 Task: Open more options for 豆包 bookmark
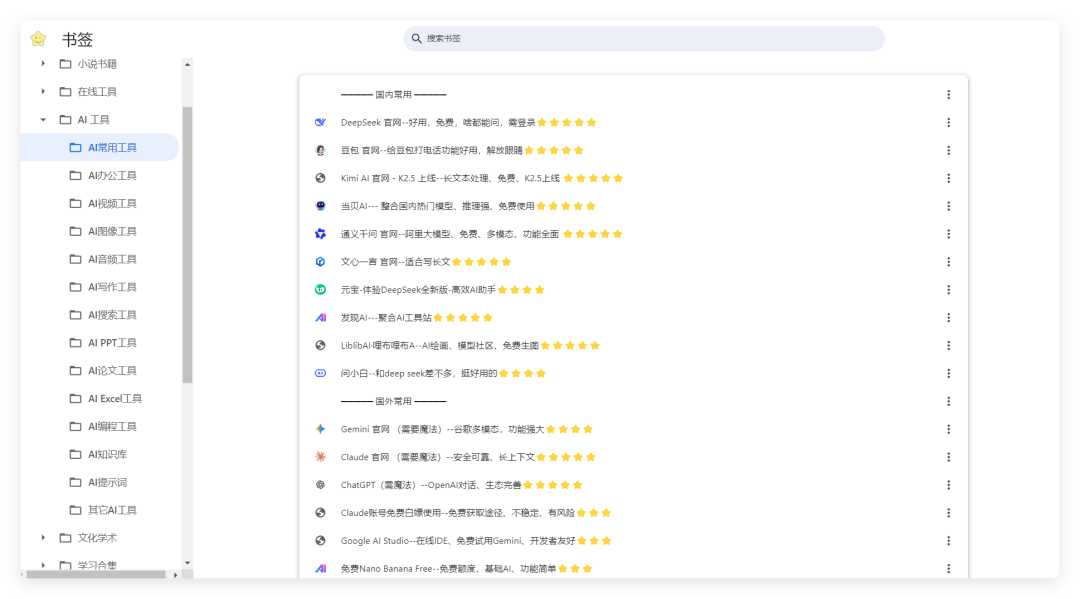[948, 150]
